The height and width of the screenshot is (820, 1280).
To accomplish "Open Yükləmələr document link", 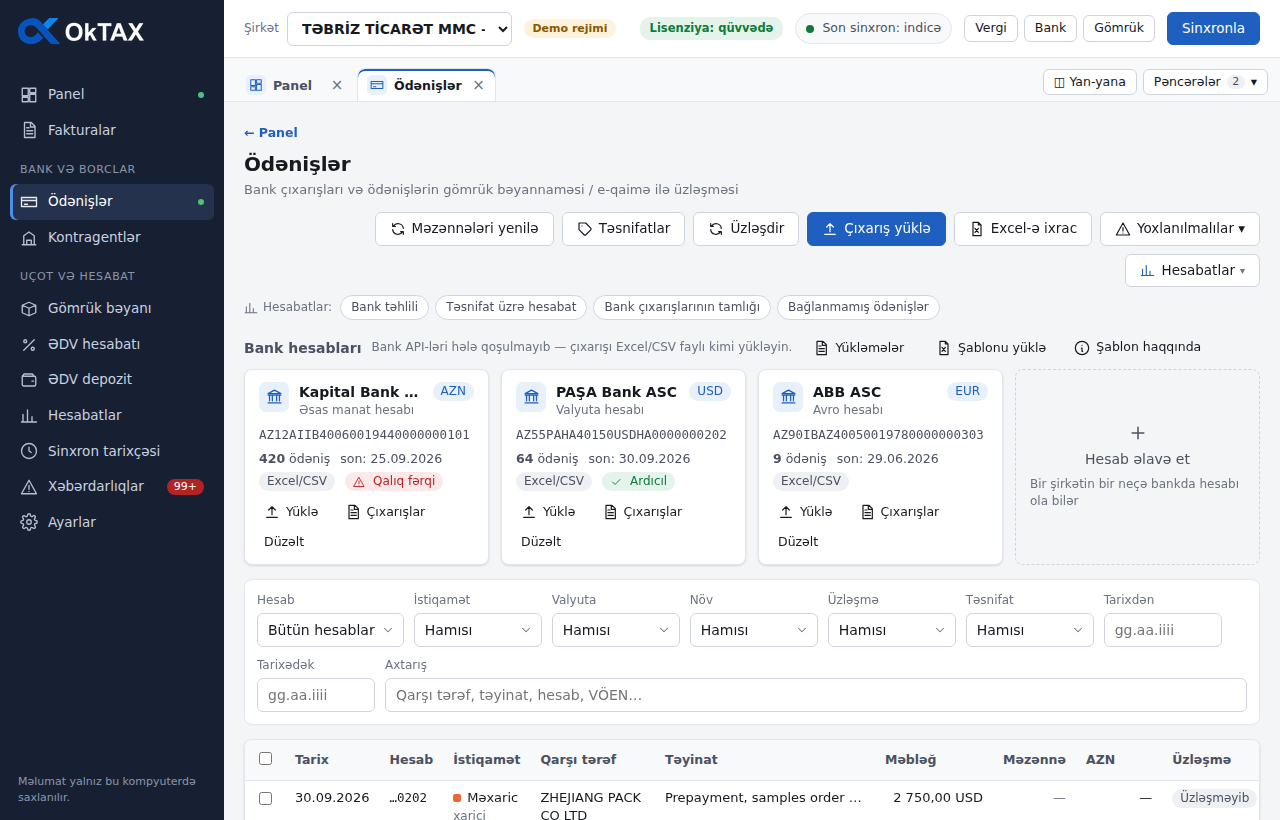I will point(859,347).
